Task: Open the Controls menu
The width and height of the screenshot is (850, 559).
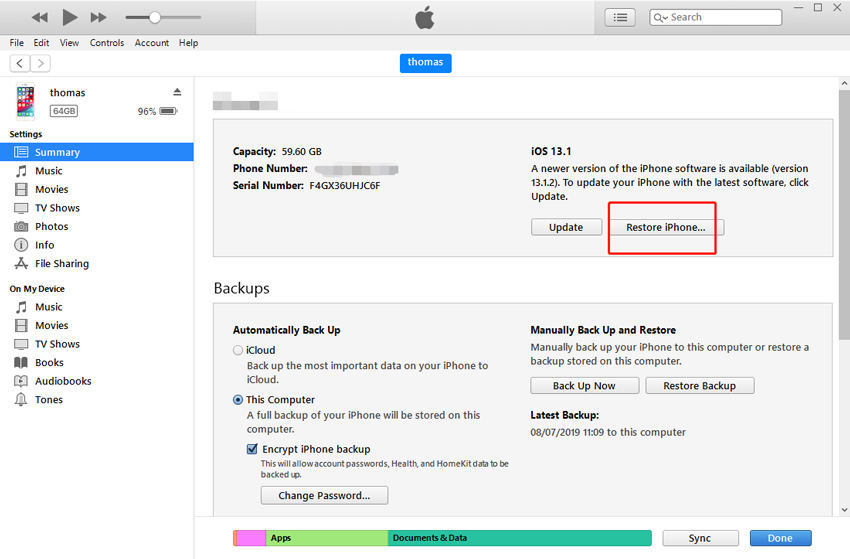Action: [x=107, y=43]
